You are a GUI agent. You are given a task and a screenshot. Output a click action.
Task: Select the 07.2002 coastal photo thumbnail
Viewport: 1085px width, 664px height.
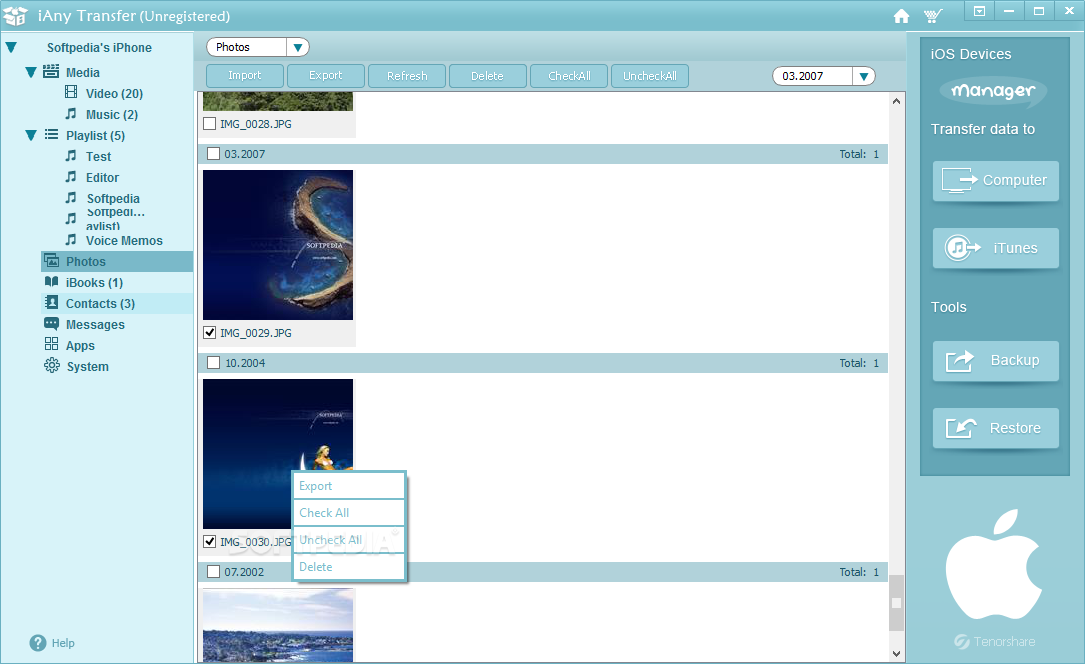click(x=278, y=625)
